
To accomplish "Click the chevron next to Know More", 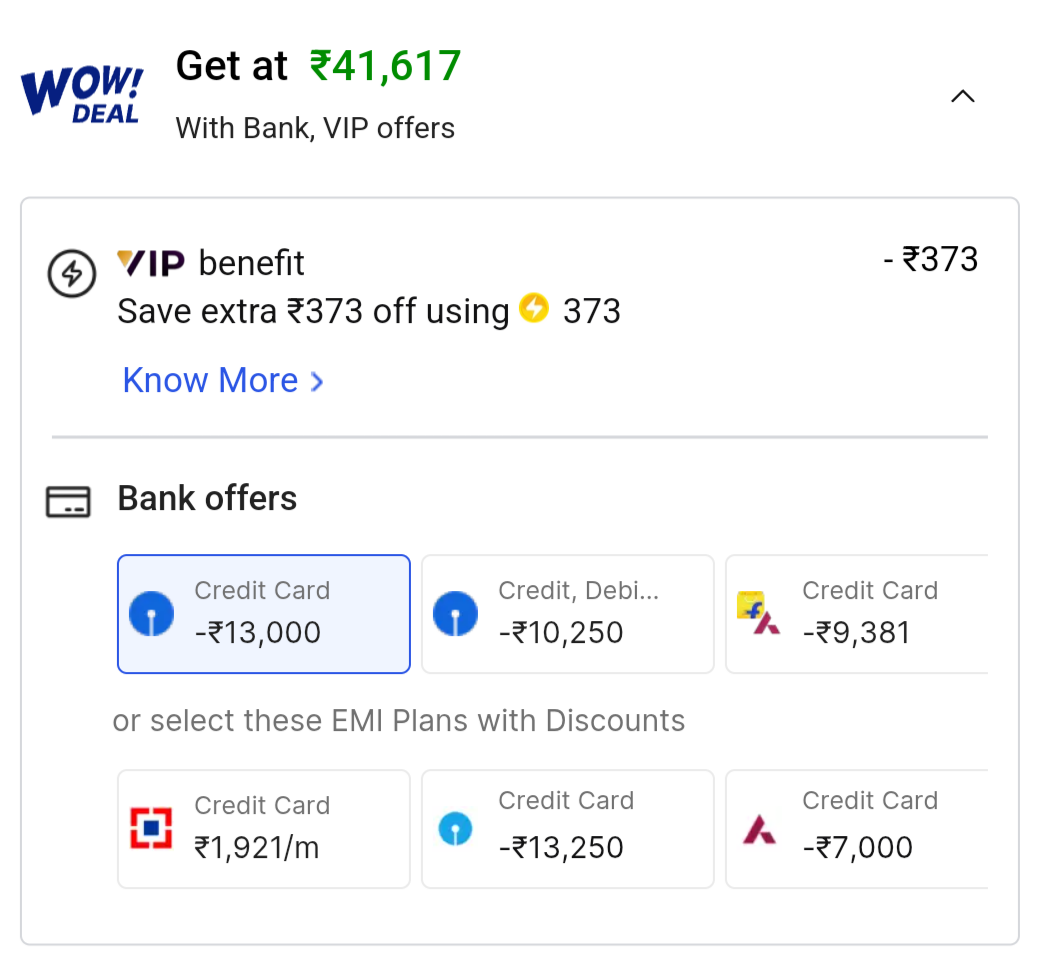I will pyautogui.click(x=317, y=381).
